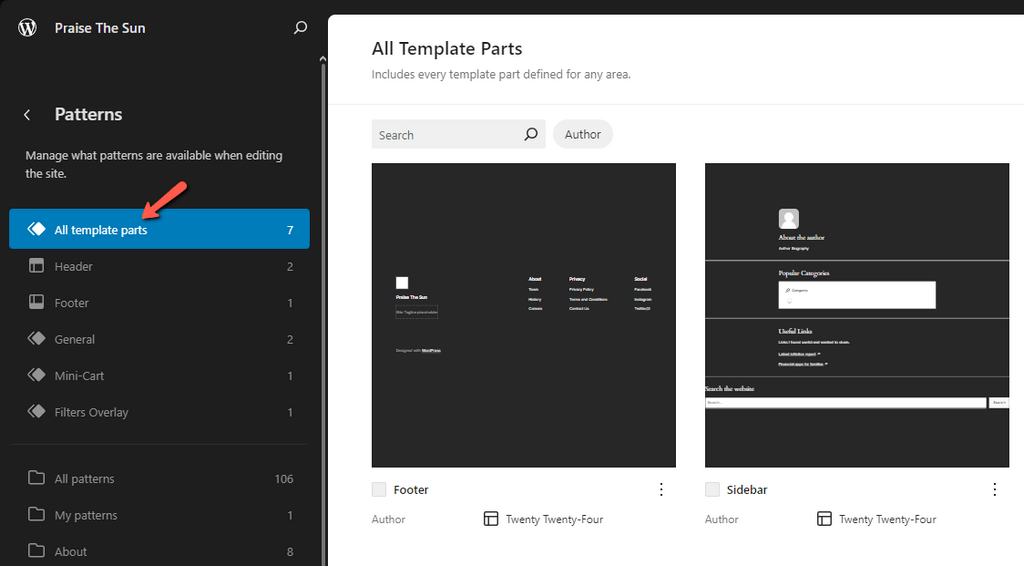The width and height of the screenshot is (1024, 566).
Task: Open Sidebar card three-dot actions menu
Action: coord(994,489)
